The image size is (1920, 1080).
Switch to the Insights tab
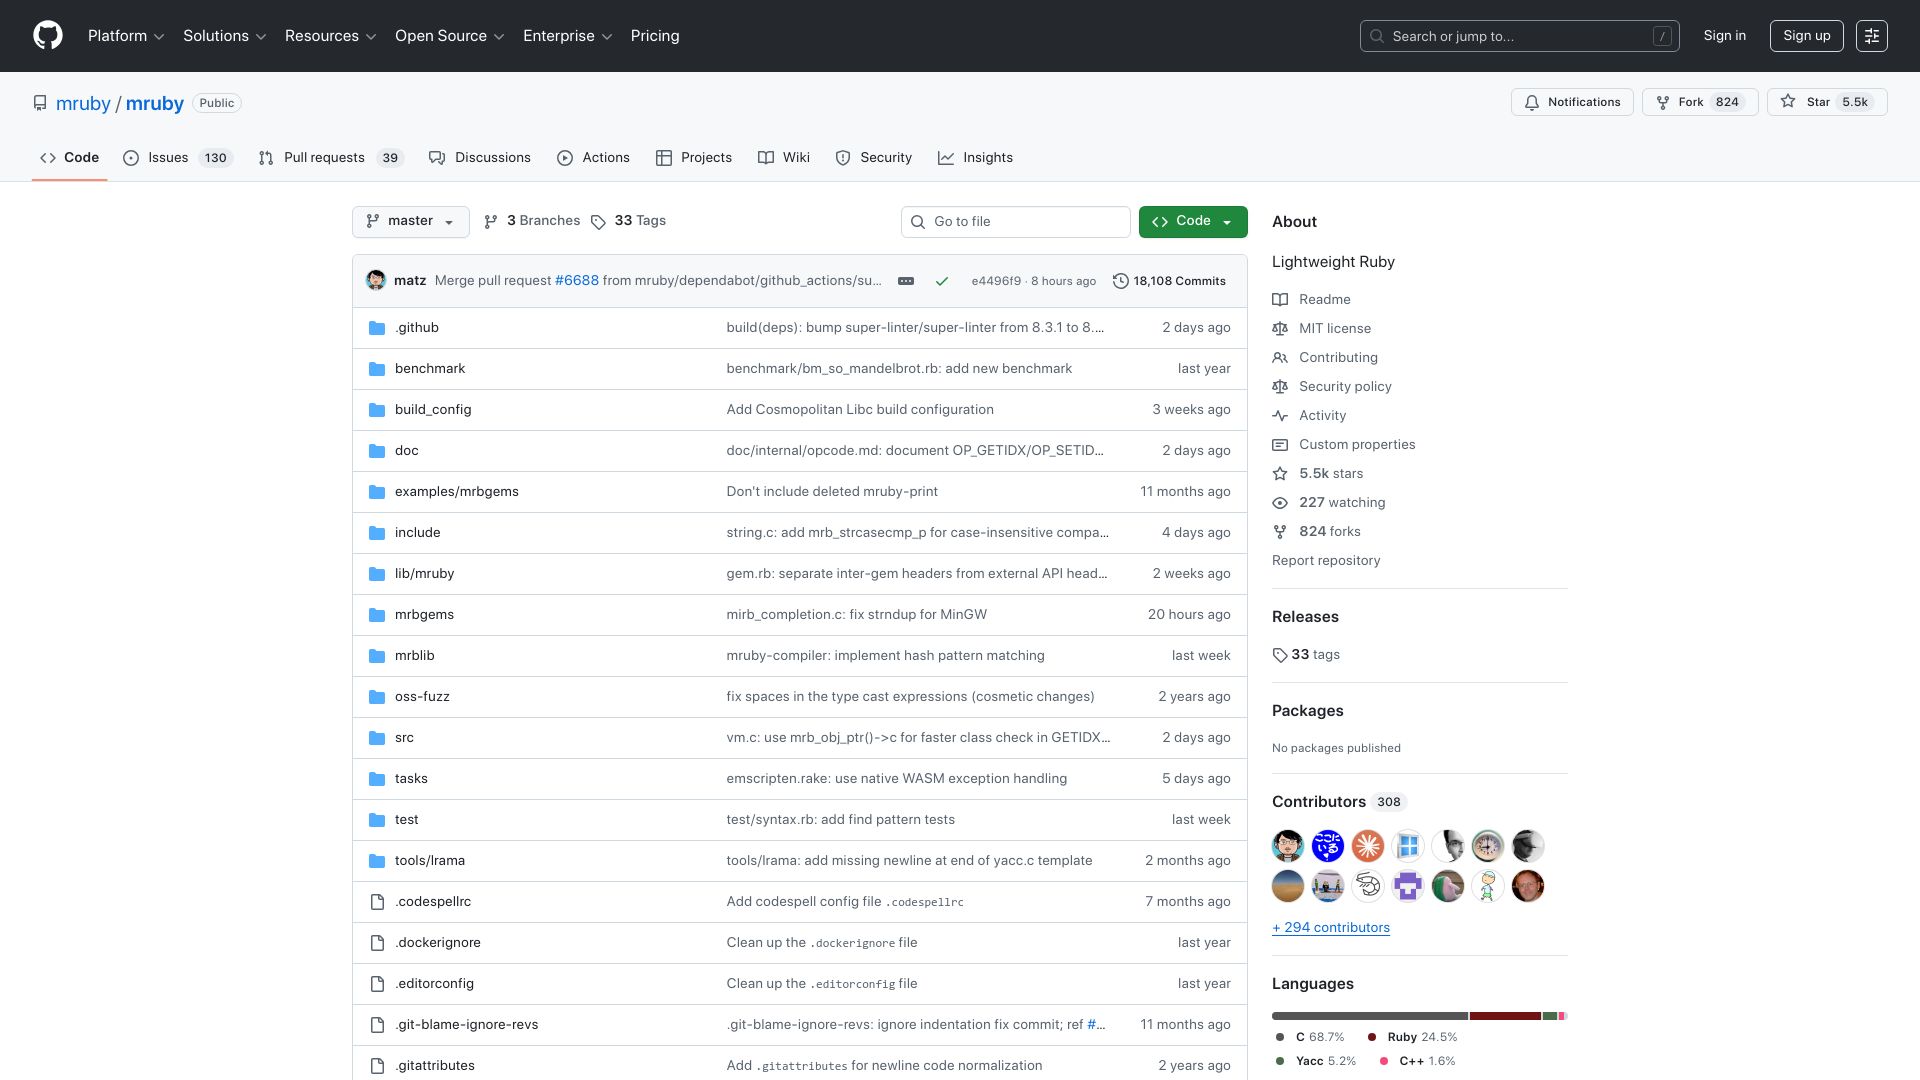pyautogui.click(x=975, y=158)
